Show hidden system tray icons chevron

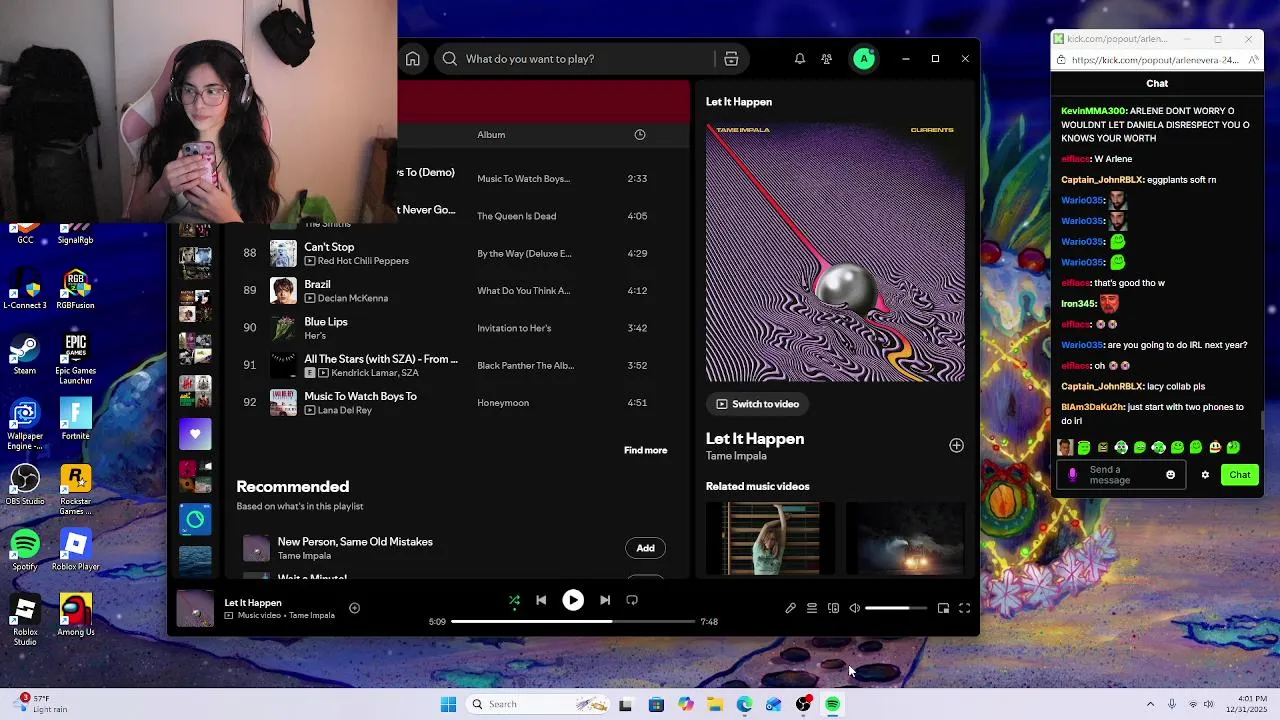1150,704
